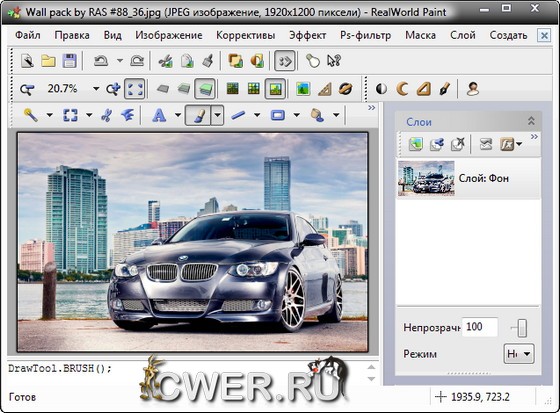Select the line drawing tool

pos(238,115)
